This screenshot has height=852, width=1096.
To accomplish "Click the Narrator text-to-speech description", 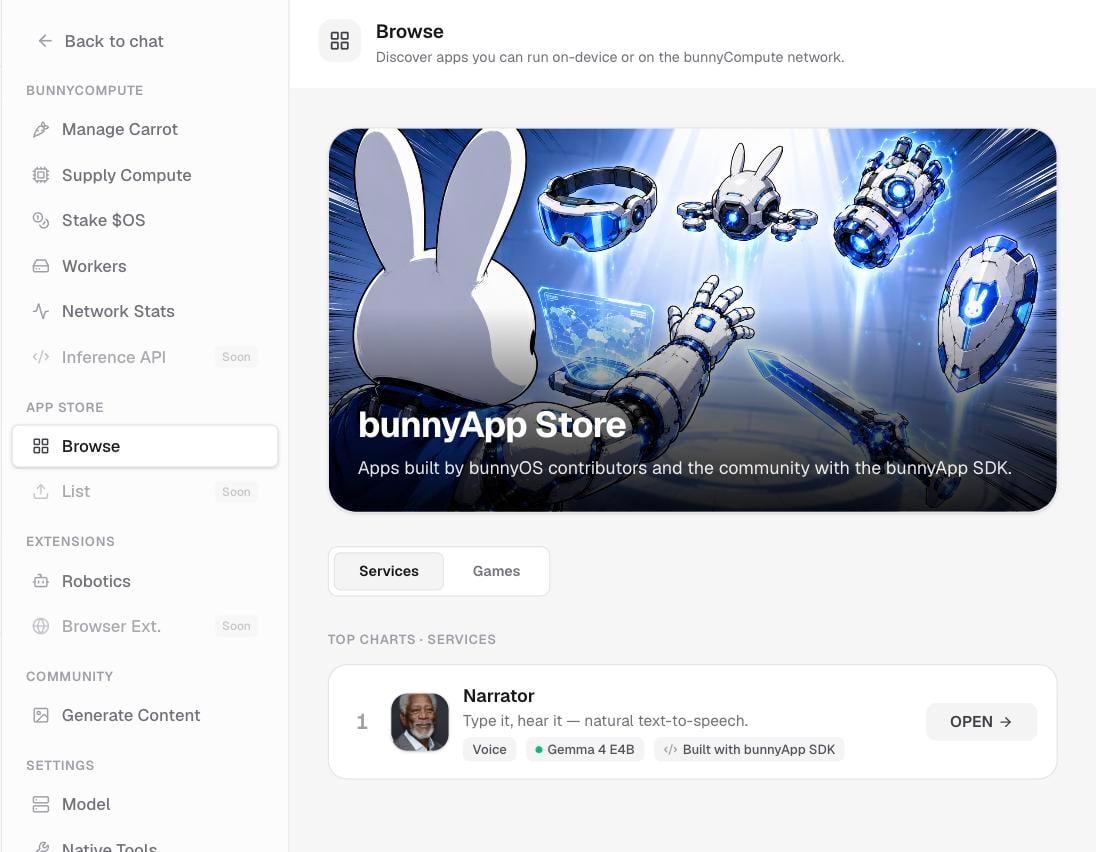I will [605, 721].
